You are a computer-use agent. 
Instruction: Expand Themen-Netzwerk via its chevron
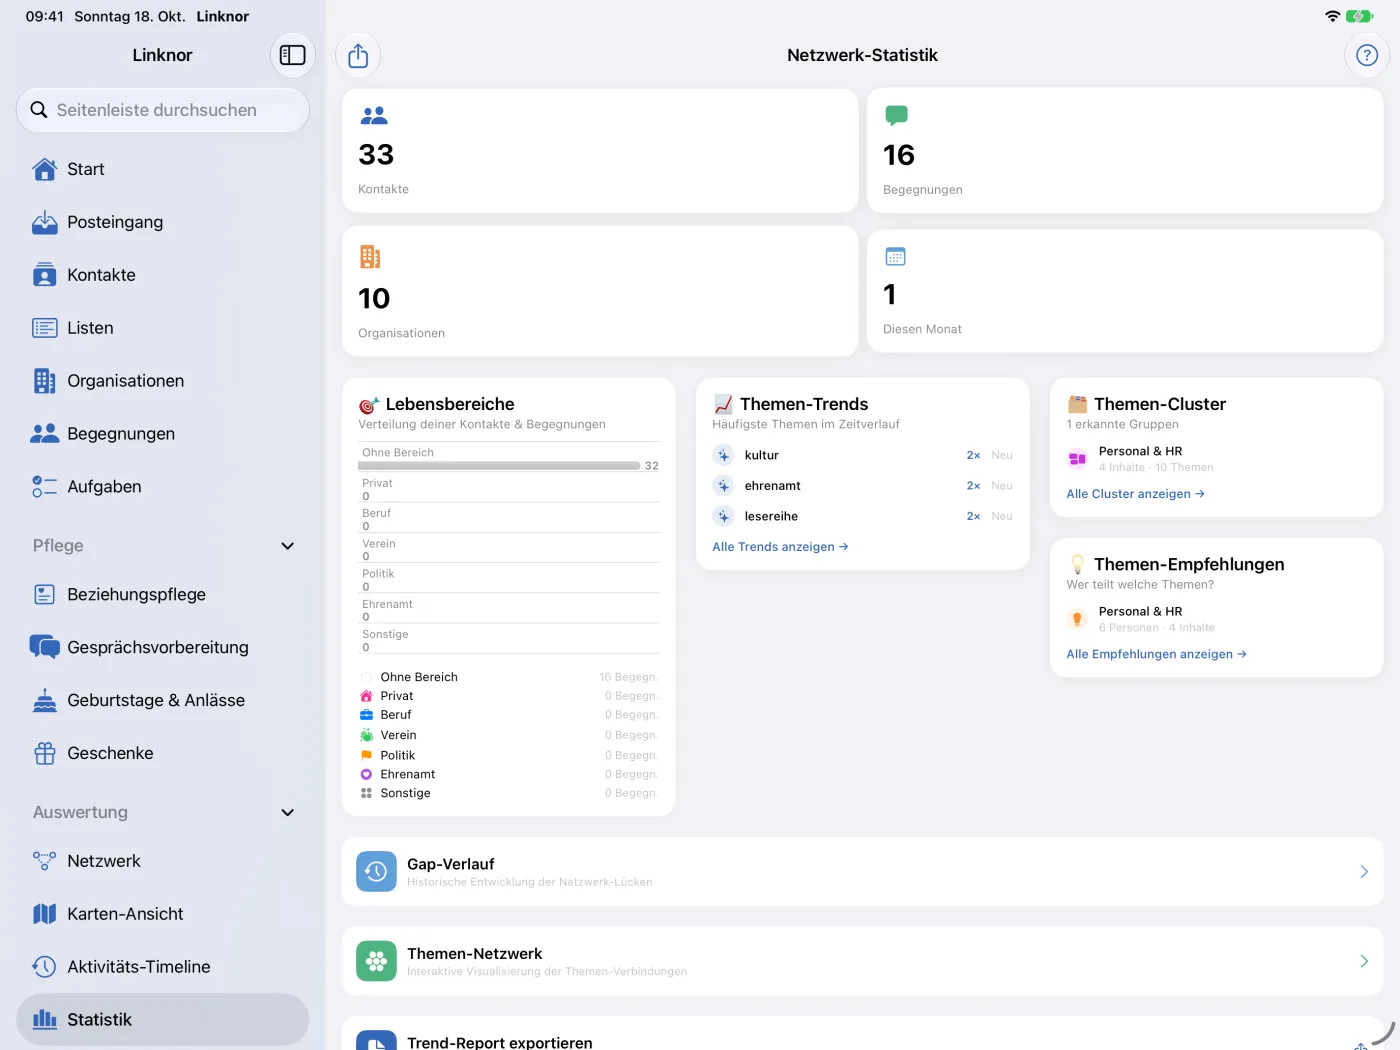(x=1364, y=961)
